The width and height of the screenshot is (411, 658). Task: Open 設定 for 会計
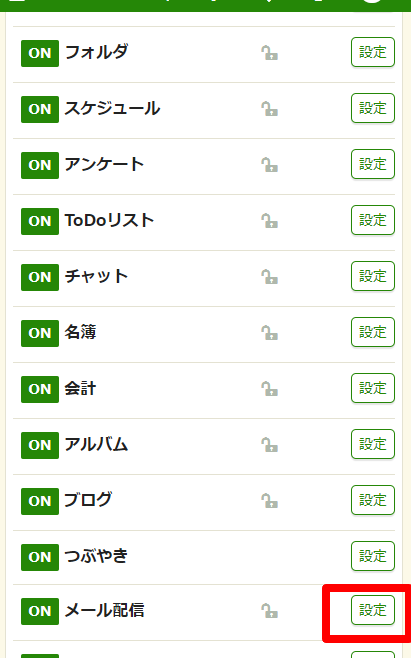click(373, 388)
